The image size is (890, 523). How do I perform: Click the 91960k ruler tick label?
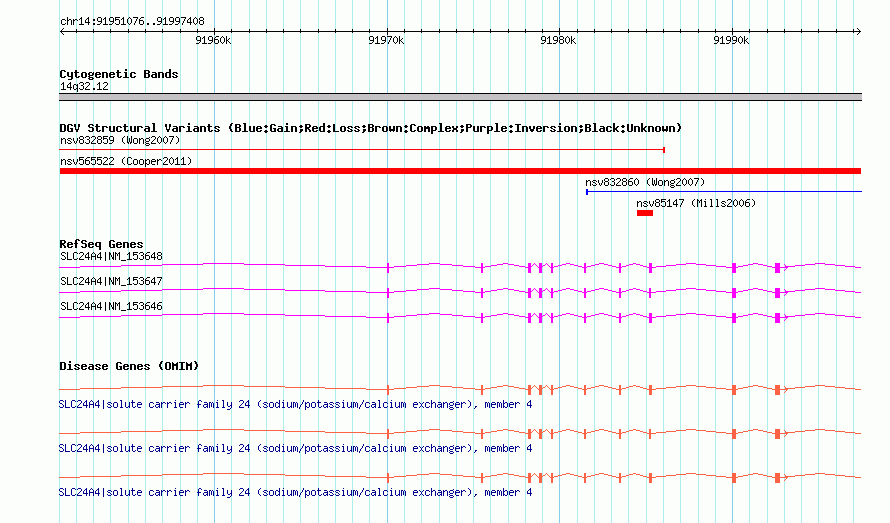tap(213, 40)
